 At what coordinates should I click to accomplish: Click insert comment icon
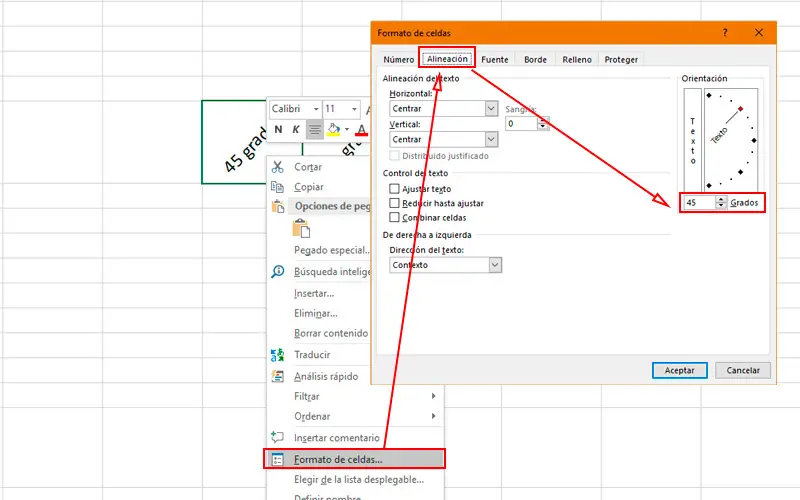point(278,437)
